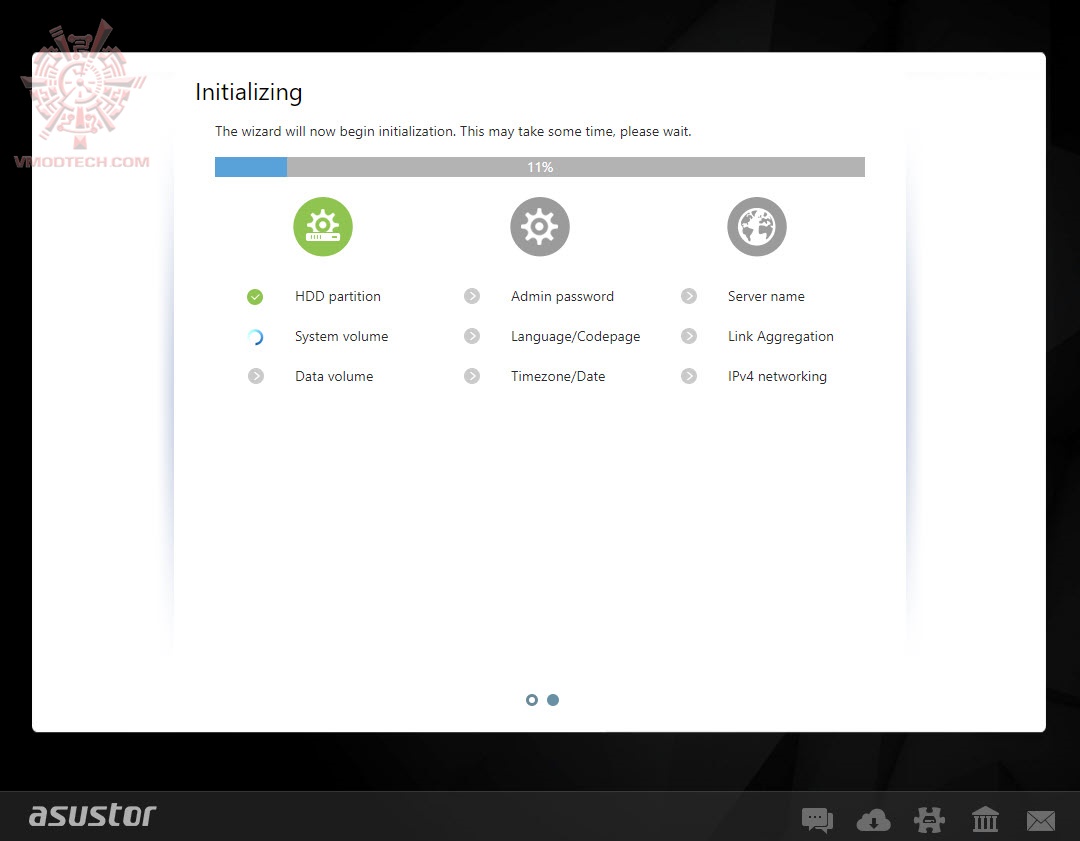Click the green HDD partition stage icon
Viewport: 1080px width, 841px height.
tap(323, 227)
